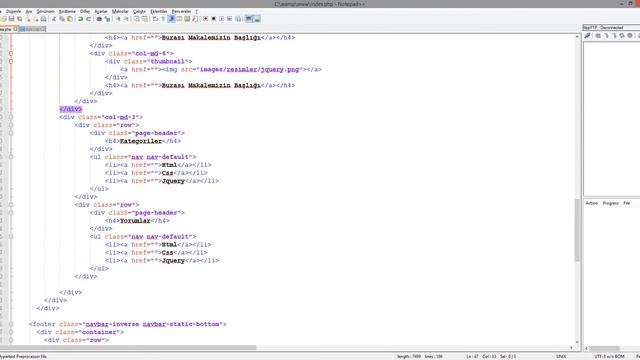
Task: Open the Function List toolbar icon
Action: (x=195, y=19)
